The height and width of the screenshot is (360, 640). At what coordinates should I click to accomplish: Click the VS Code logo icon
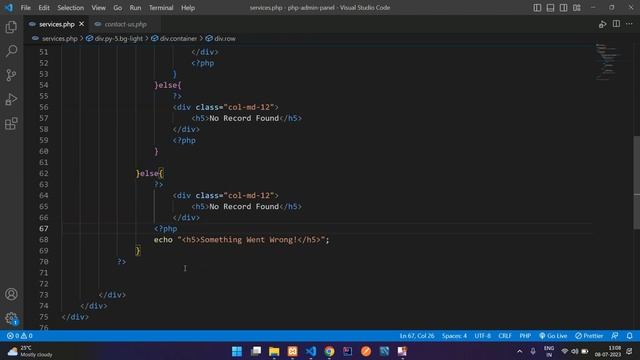coord(9,7)
